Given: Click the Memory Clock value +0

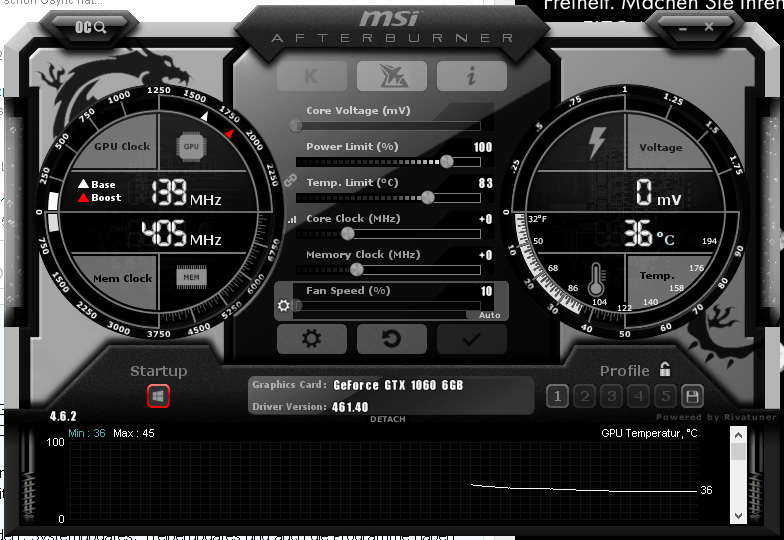Looking at the screenshot, I should [x=486, y=255].
